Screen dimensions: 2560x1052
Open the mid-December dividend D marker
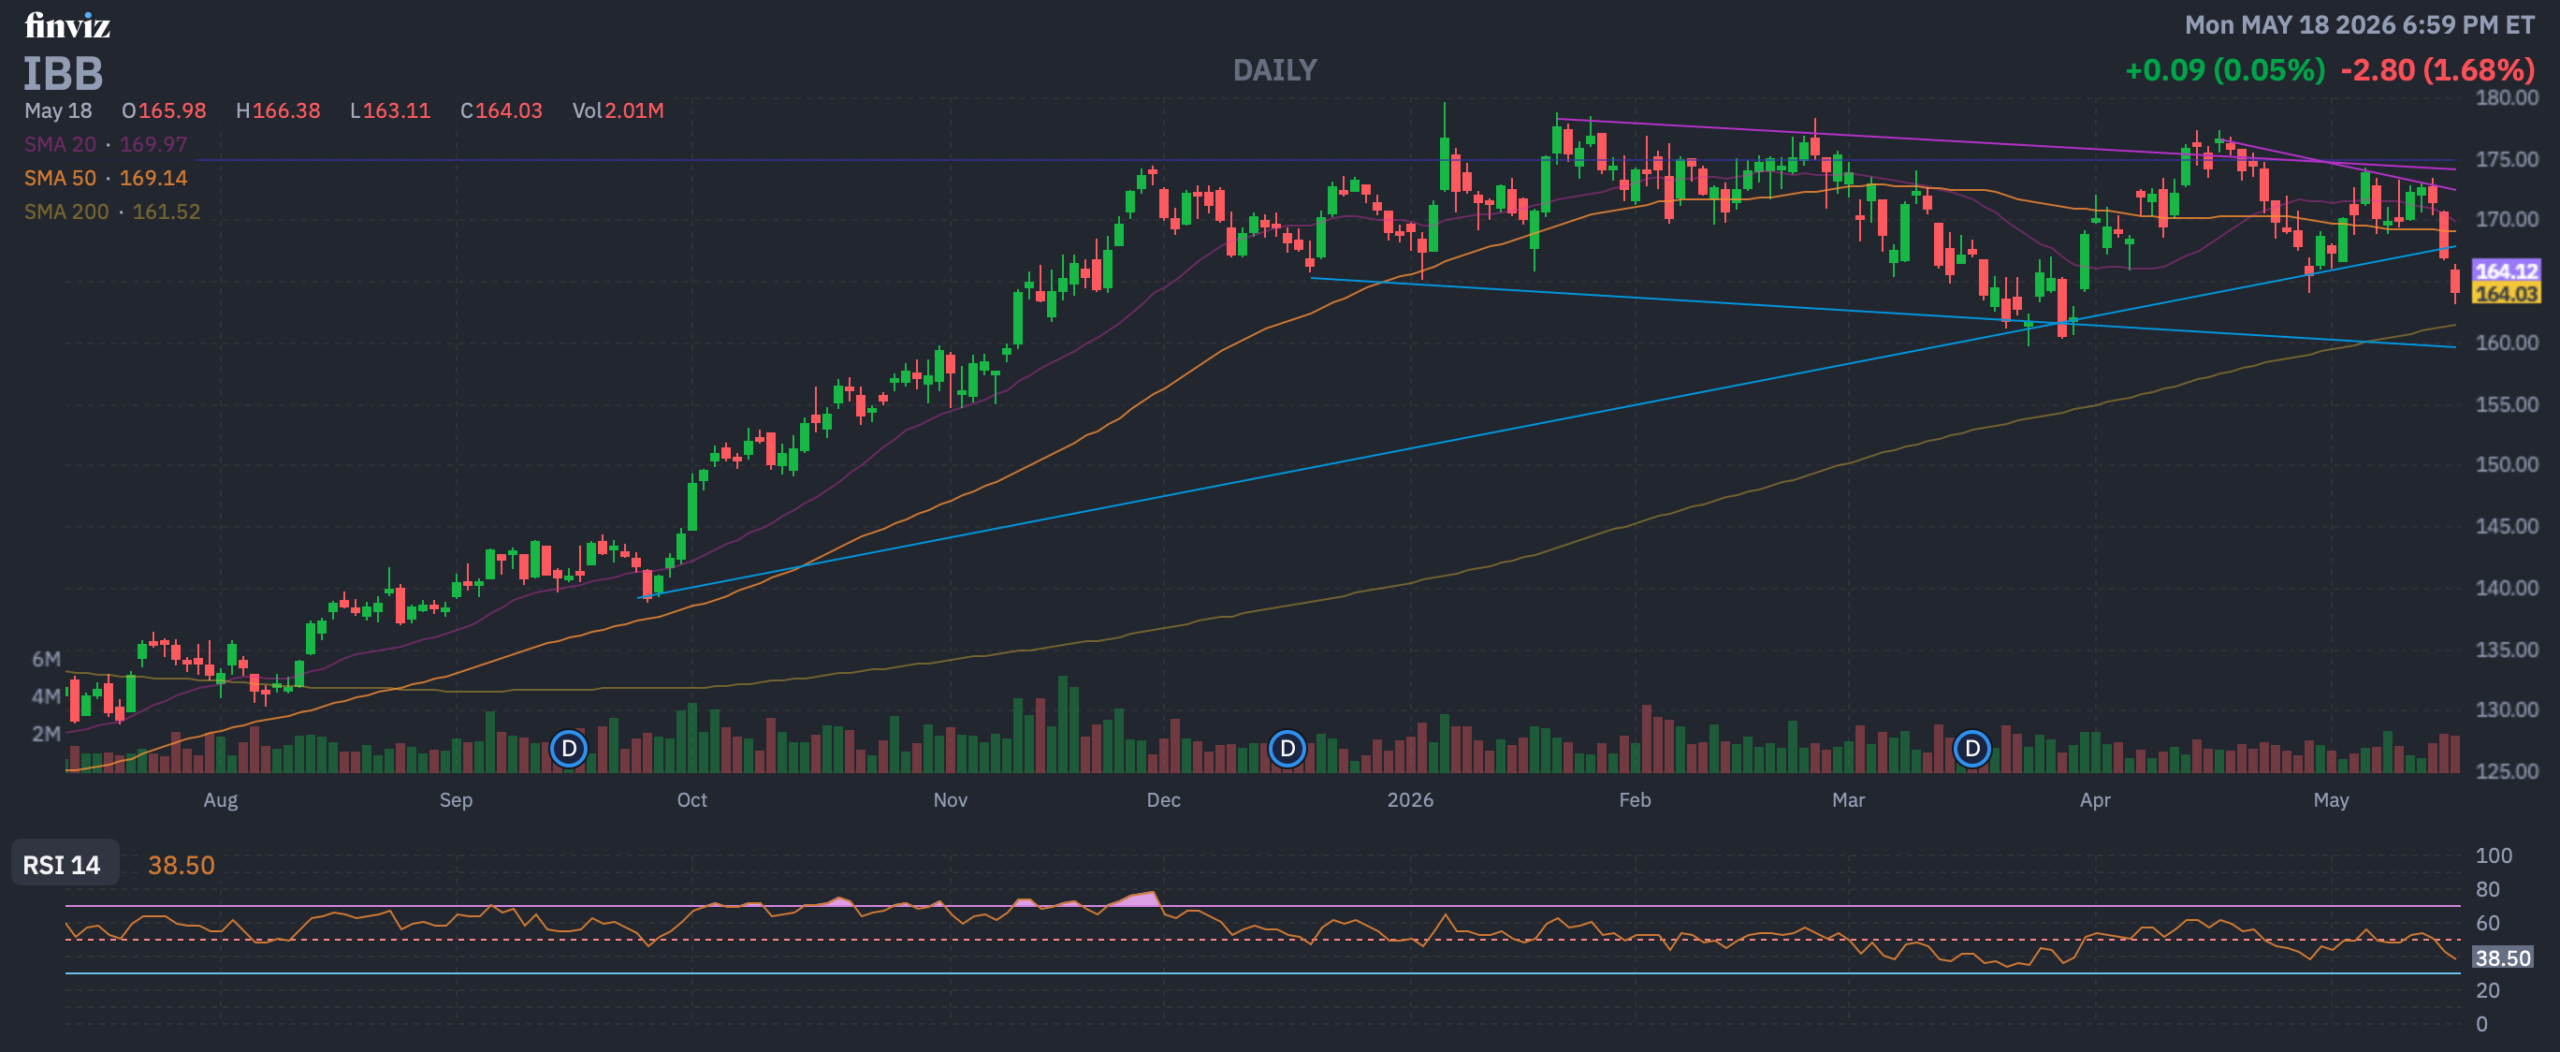[x=1287, y=748]
